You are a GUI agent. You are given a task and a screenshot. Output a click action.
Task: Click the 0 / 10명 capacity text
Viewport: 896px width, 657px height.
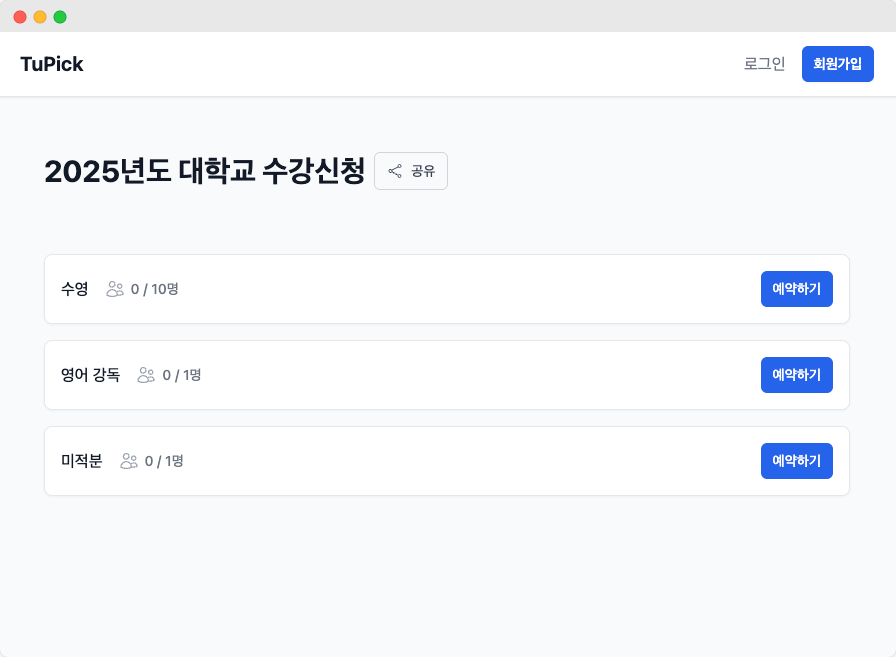coord(155,289)
